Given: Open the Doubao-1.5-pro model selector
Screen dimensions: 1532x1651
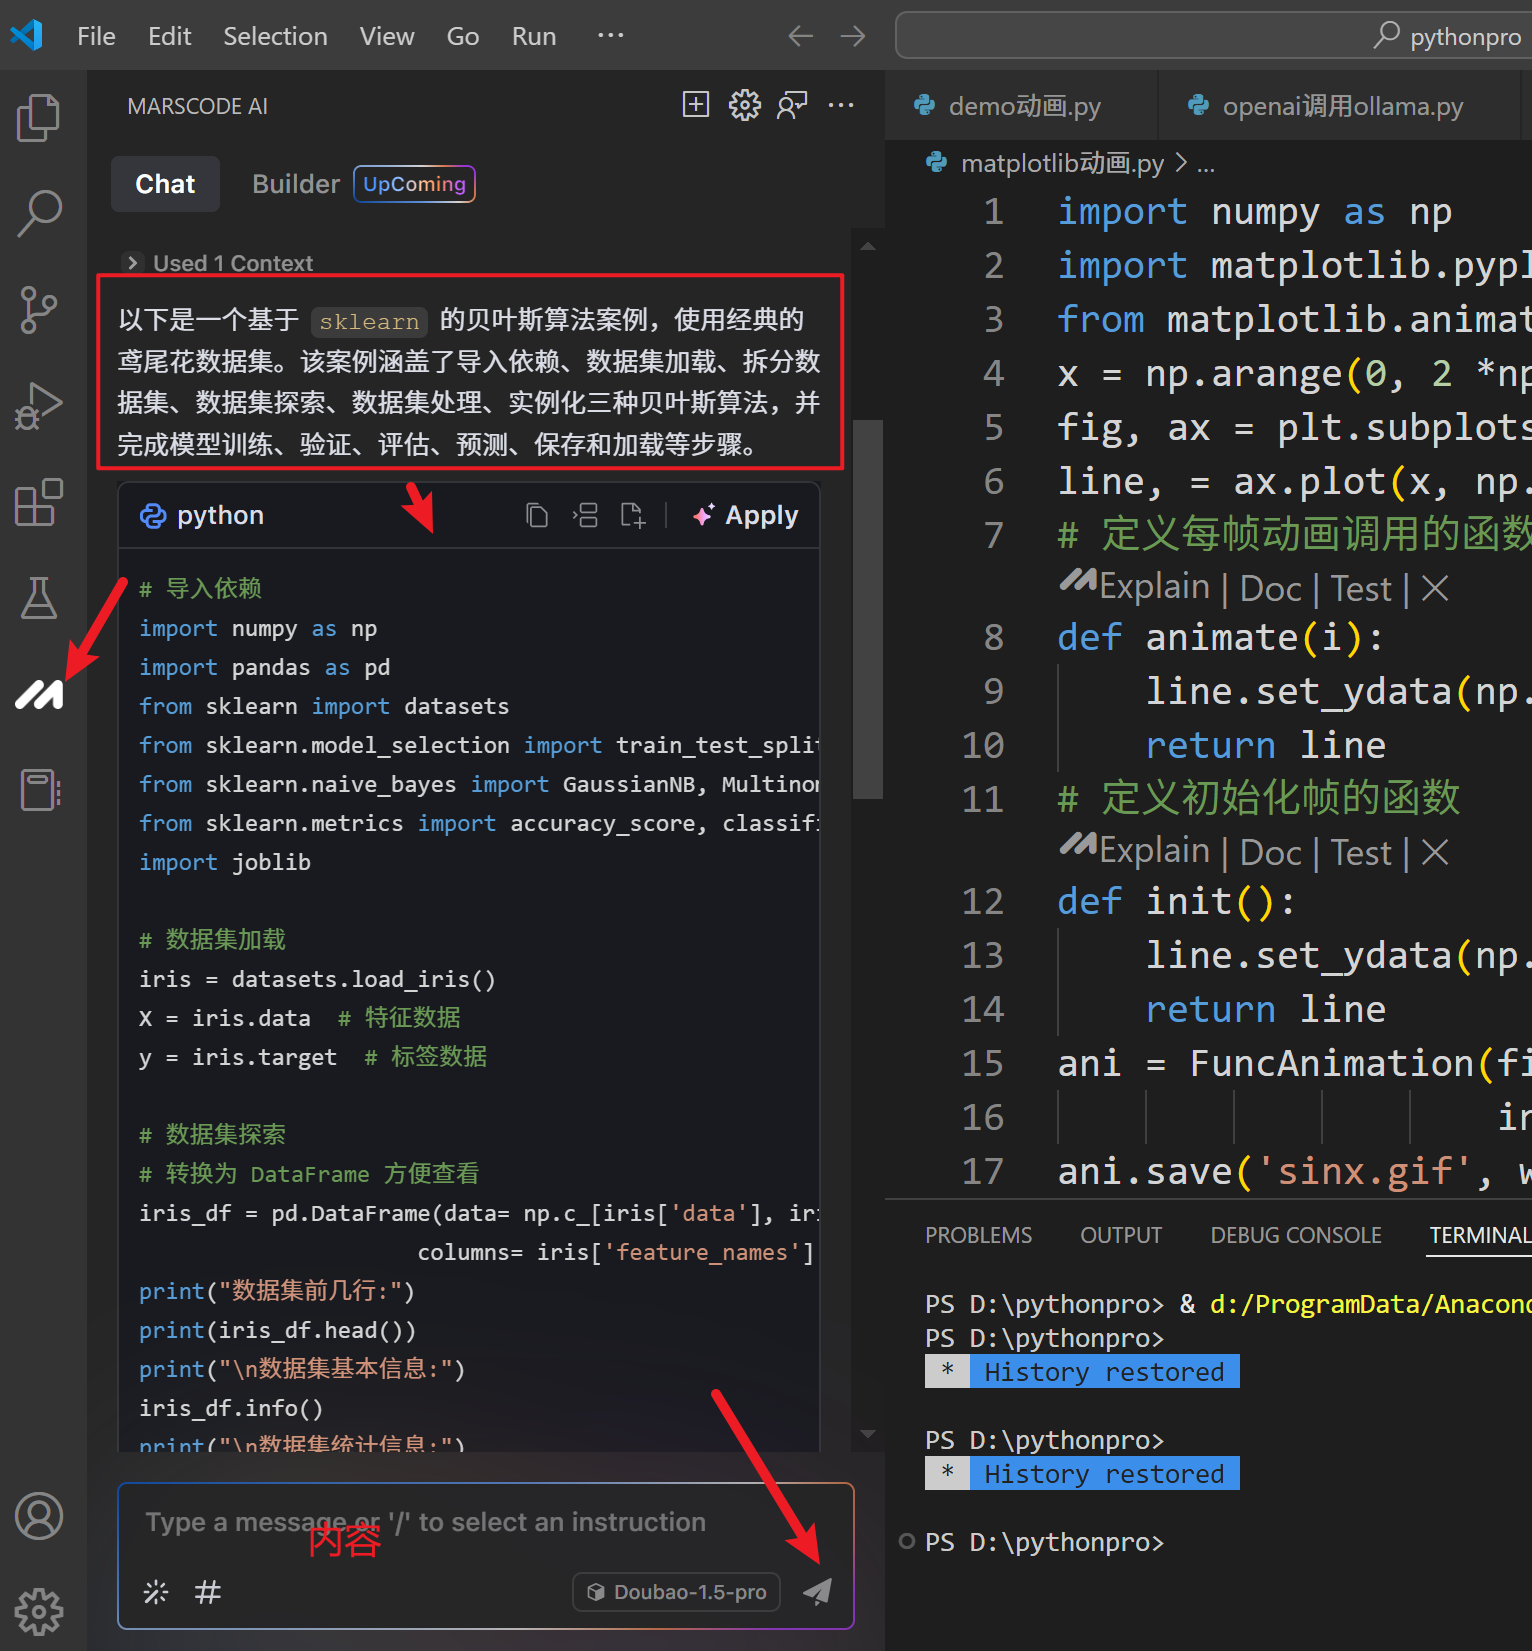Looking at the screenshot, I should (676, 1592).
